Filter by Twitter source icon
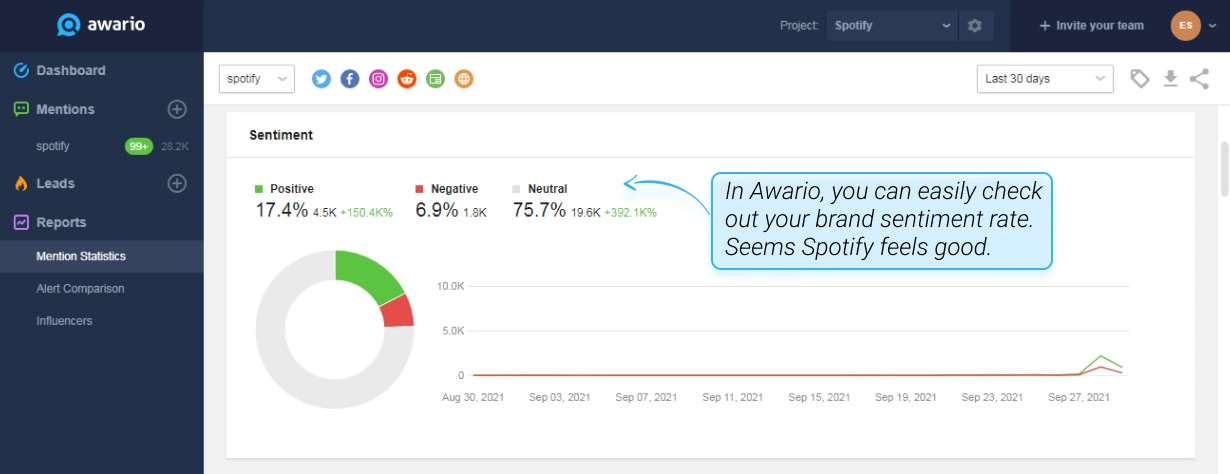This screenshot has width=1230, height=474. 321,79
